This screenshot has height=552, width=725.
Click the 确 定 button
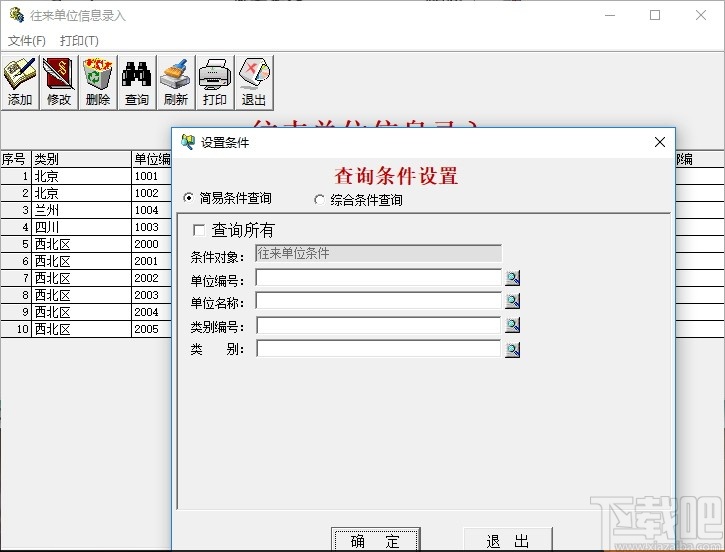(375, 540)
